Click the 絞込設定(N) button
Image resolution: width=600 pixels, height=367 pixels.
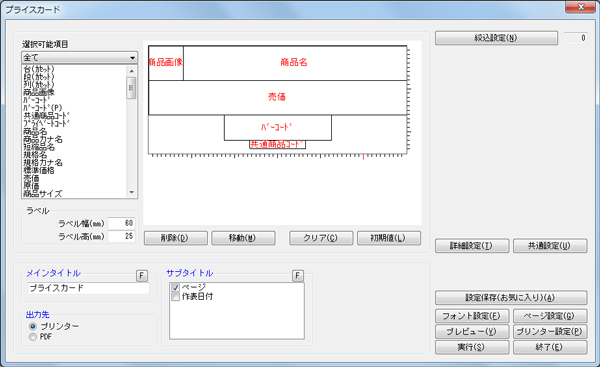(496, 38)
